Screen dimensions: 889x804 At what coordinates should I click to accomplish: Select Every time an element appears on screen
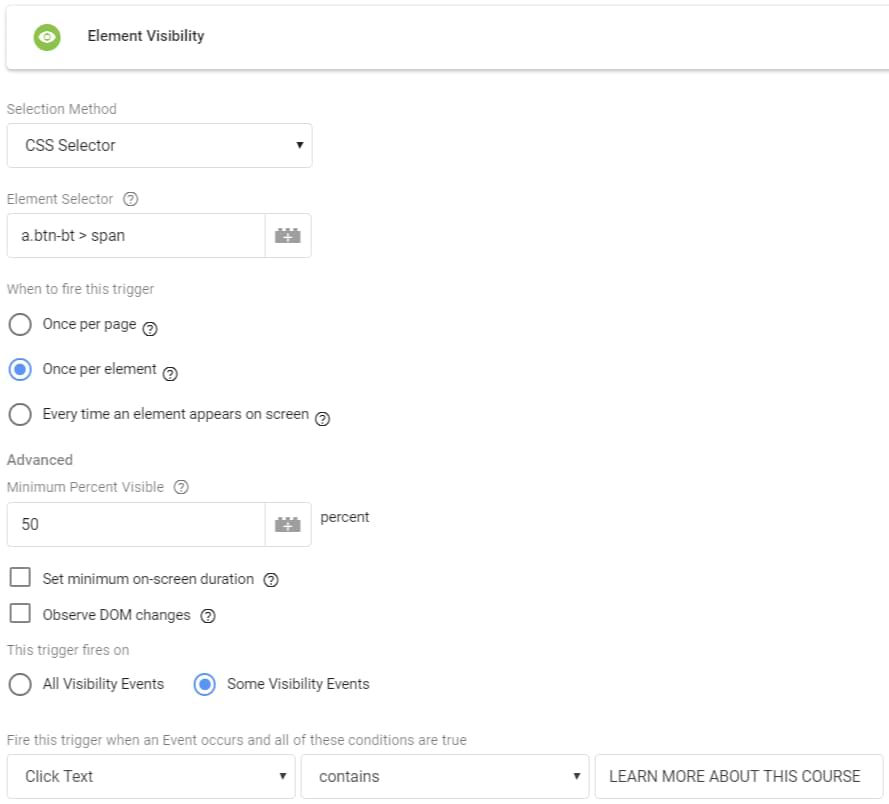[20, 414]
